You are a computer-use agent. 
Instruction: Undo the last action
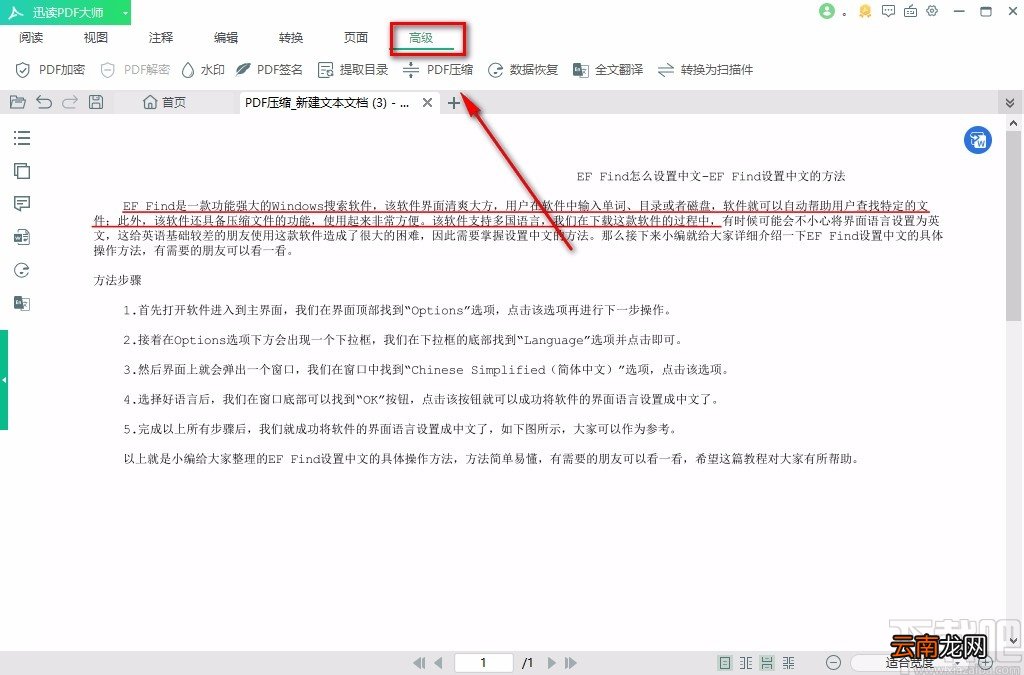[44, 102]
